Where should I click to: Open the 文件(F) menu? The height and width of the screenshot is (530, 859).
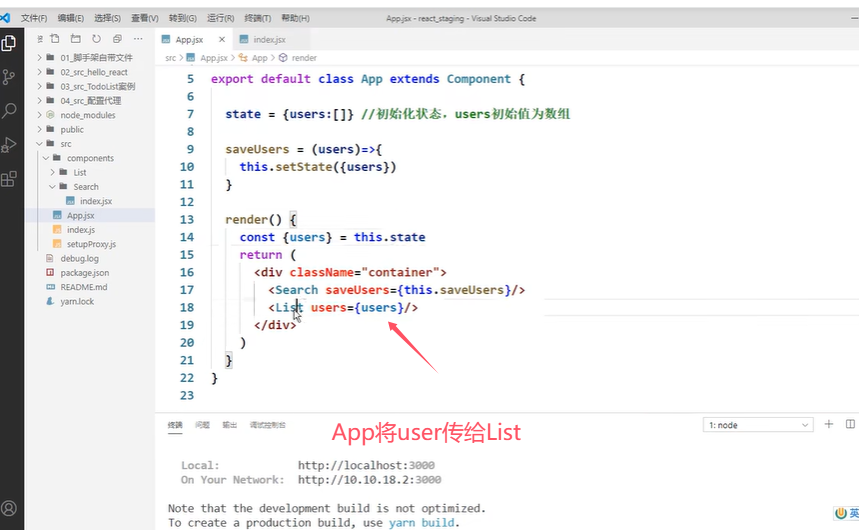(x=34, y=18)
